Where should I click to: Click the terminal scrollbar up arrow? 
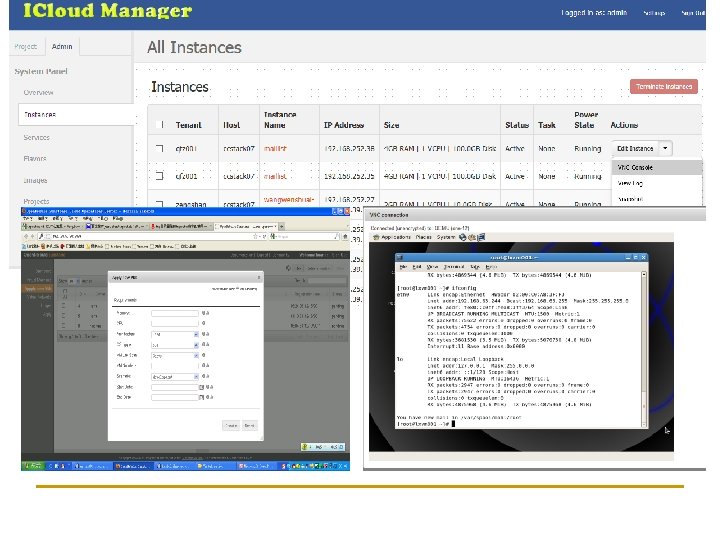pyautogui.click(x=644, y=275)
